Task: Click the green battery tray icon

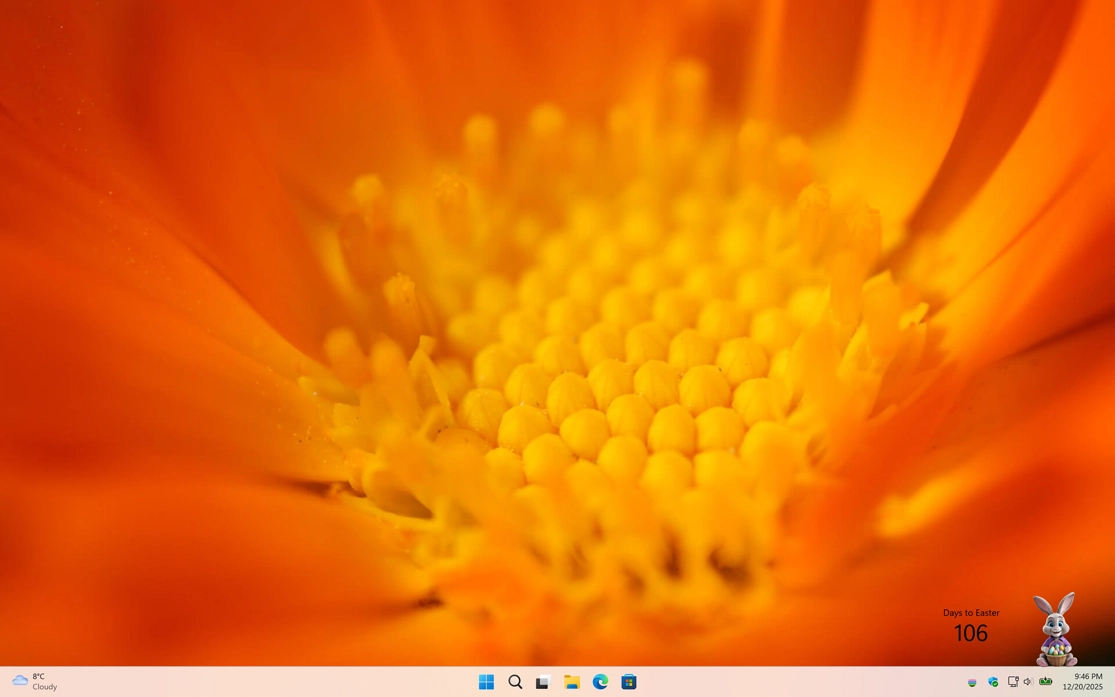Action: click(1046, 681)
